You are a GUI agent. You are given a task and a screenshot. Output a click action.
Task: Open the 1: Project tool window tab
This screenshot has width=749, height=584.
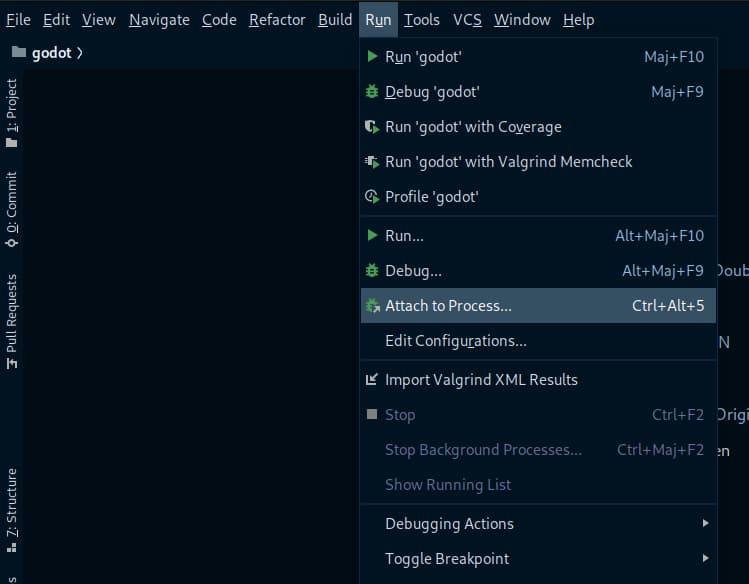click(x=12, y=113)
